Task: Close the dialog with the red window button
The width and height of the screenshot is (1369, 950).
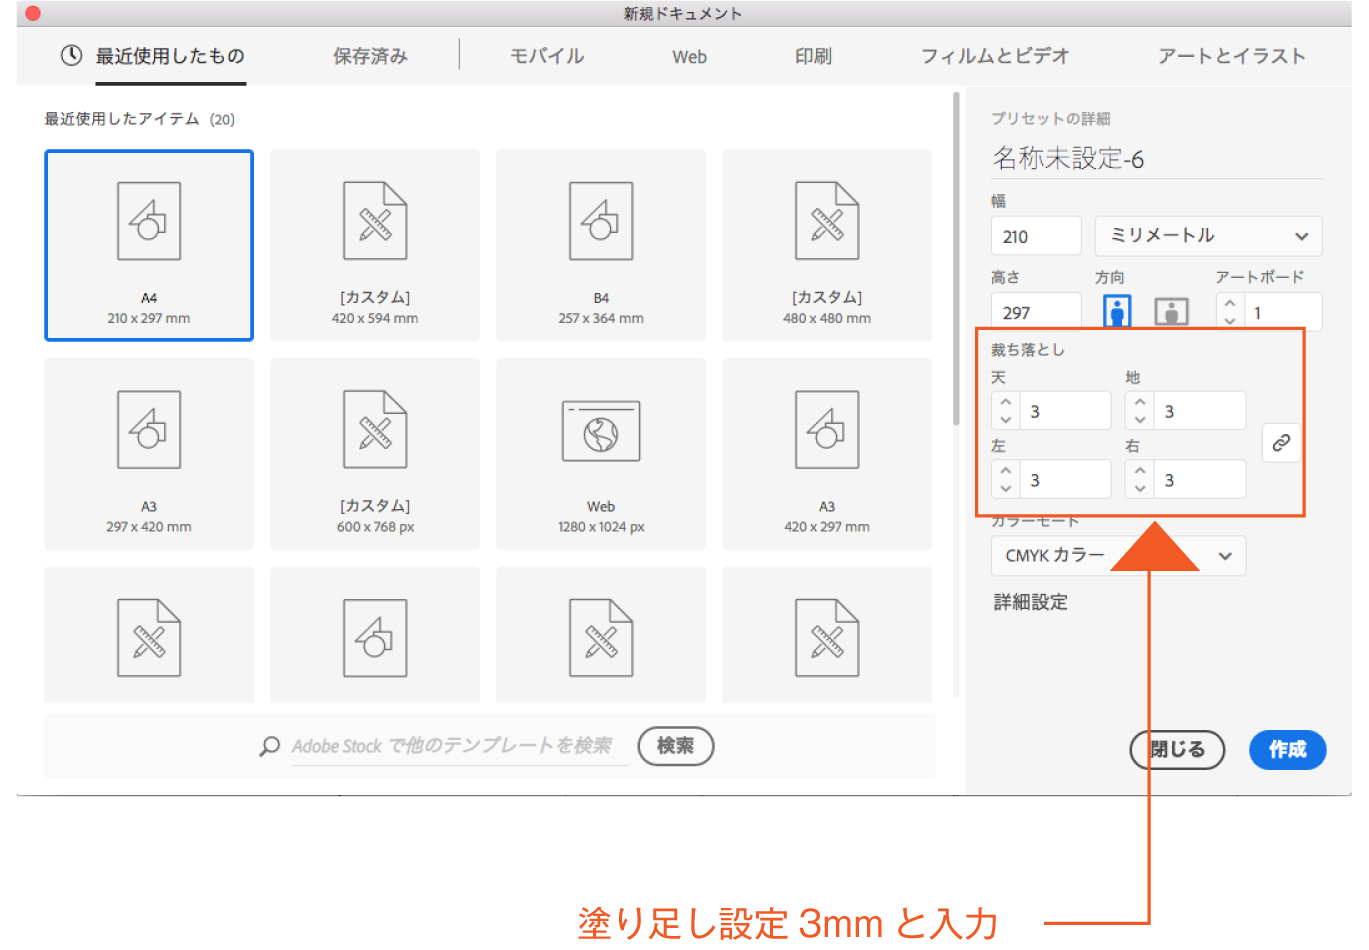Action: point(33,13)
